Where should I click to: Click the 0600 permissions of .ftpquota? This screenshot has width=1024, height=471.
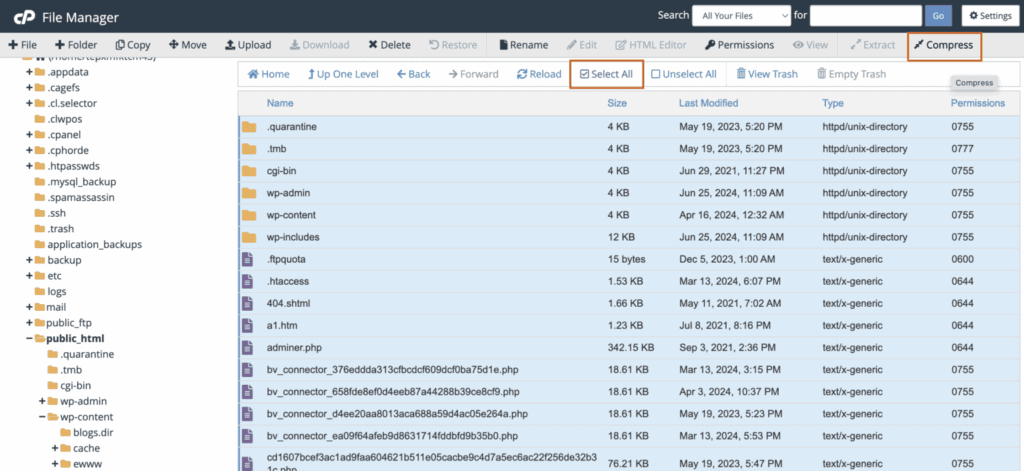tap(963, 259)
